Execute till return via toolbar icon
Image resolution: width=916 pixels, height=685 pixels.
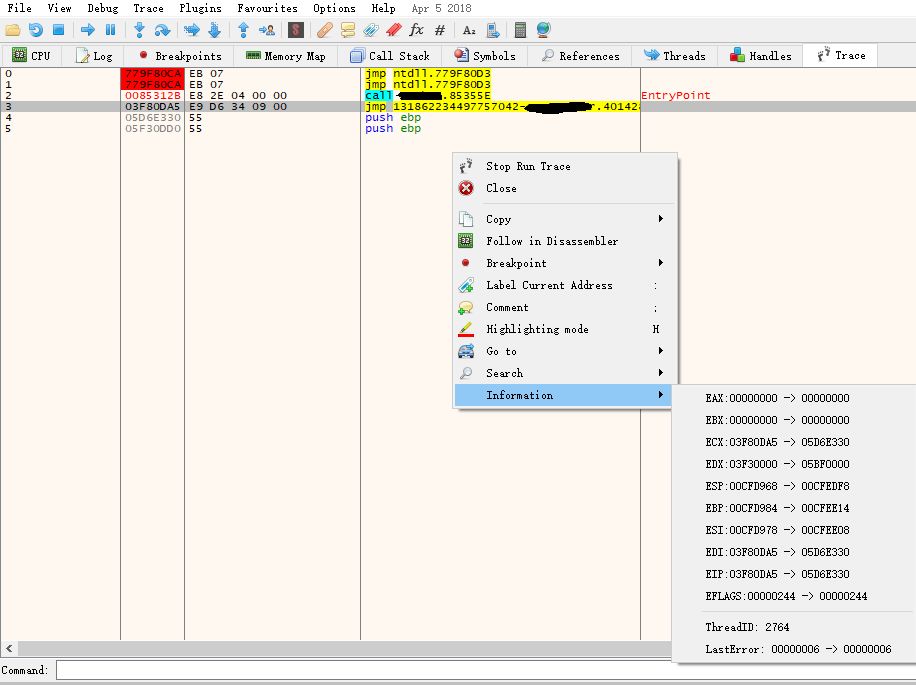pos(244,30)
